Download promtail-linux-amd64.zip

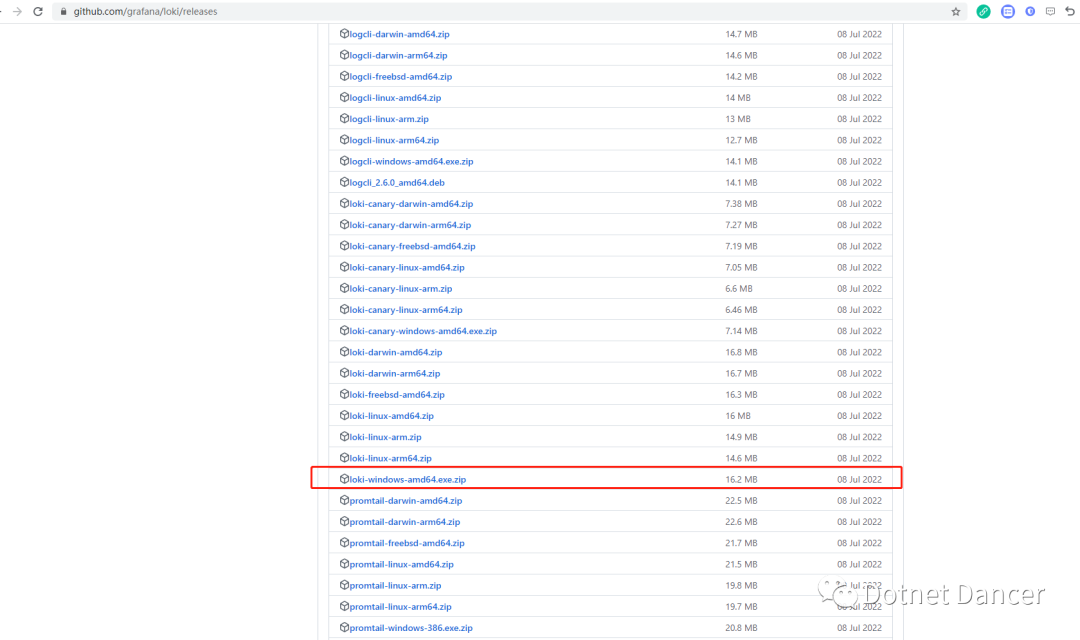click(402, 564)
